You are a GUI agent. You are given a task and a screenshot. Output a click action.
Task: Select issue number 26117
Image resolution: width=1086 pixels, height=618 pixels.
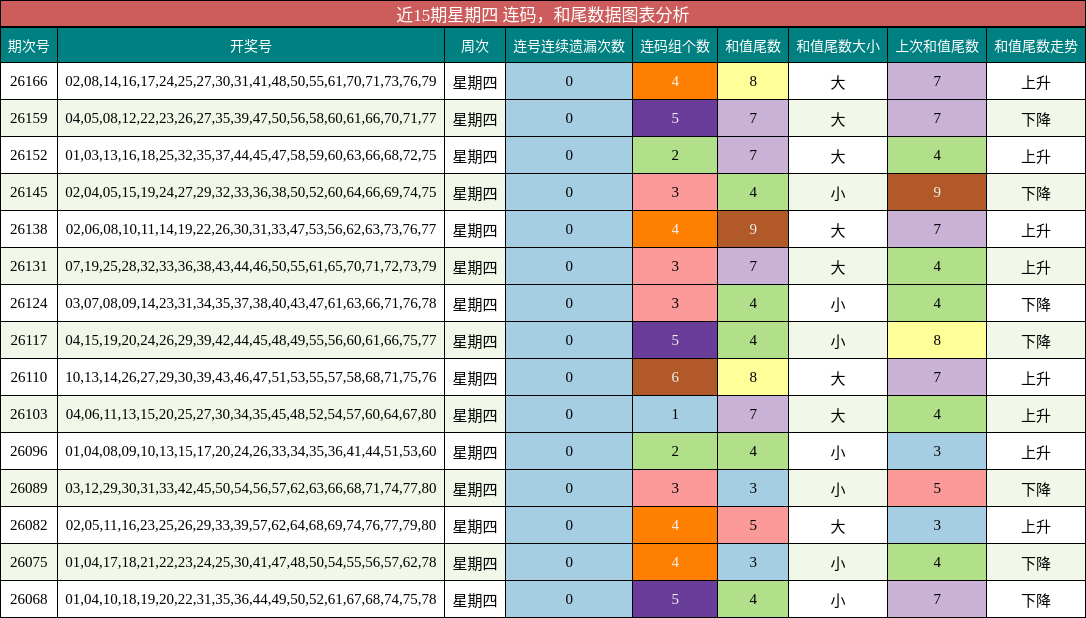tap(28, 340)
